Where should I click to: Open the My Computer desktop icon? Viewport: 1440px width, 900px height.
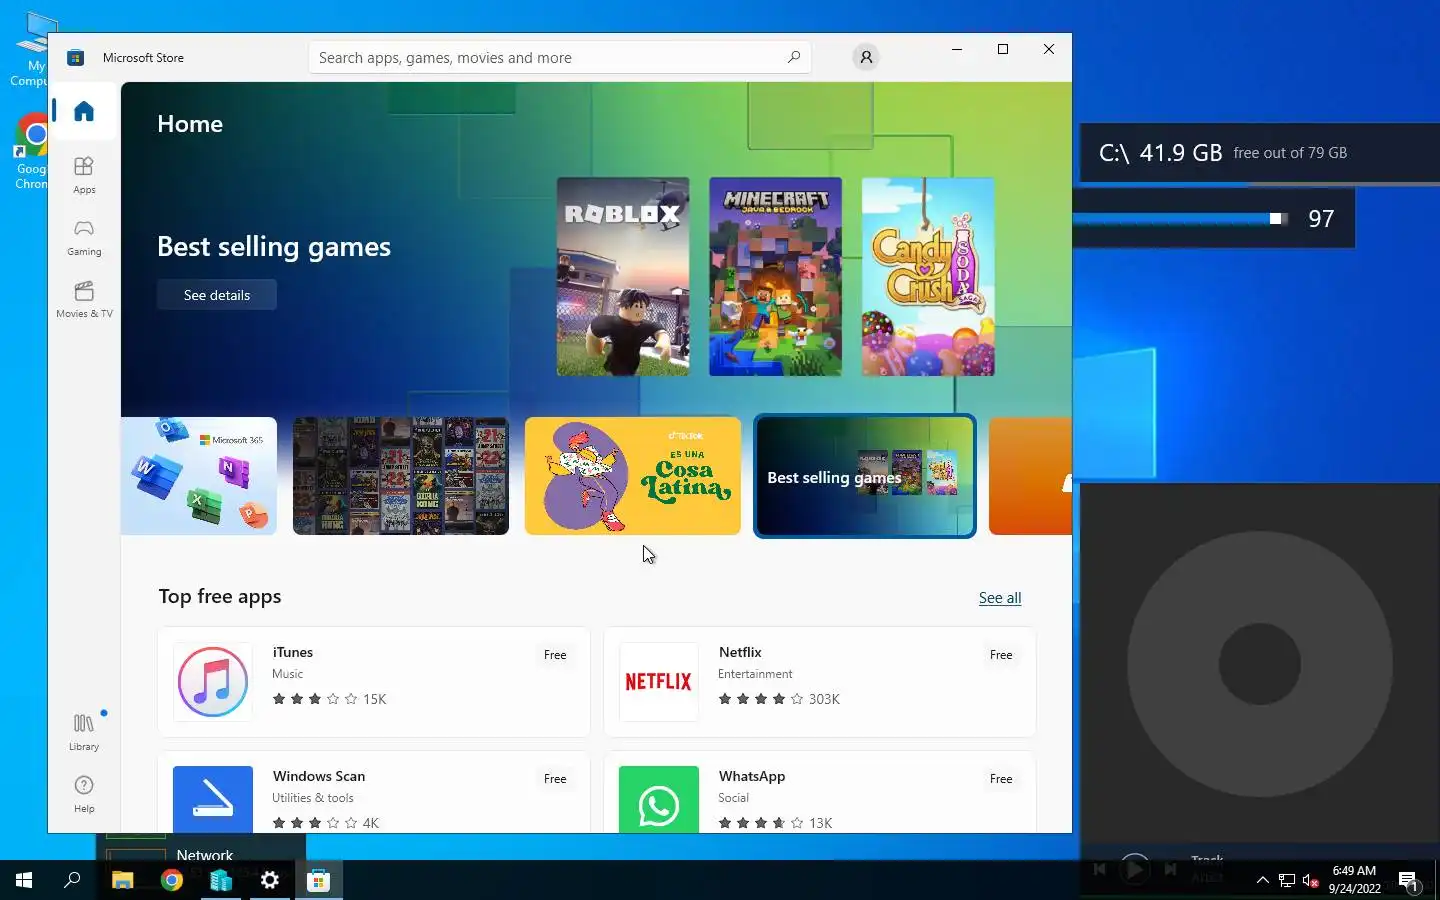30,50
